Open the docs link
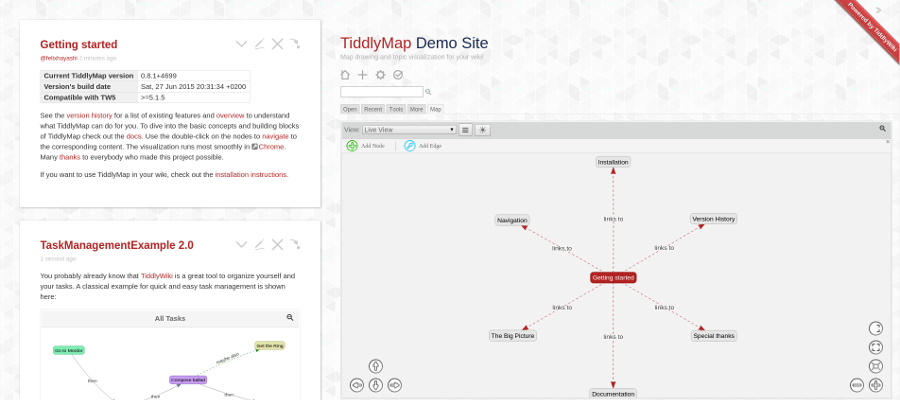The image size is (900, 400). pyautogui.click(x=134, y=137)
